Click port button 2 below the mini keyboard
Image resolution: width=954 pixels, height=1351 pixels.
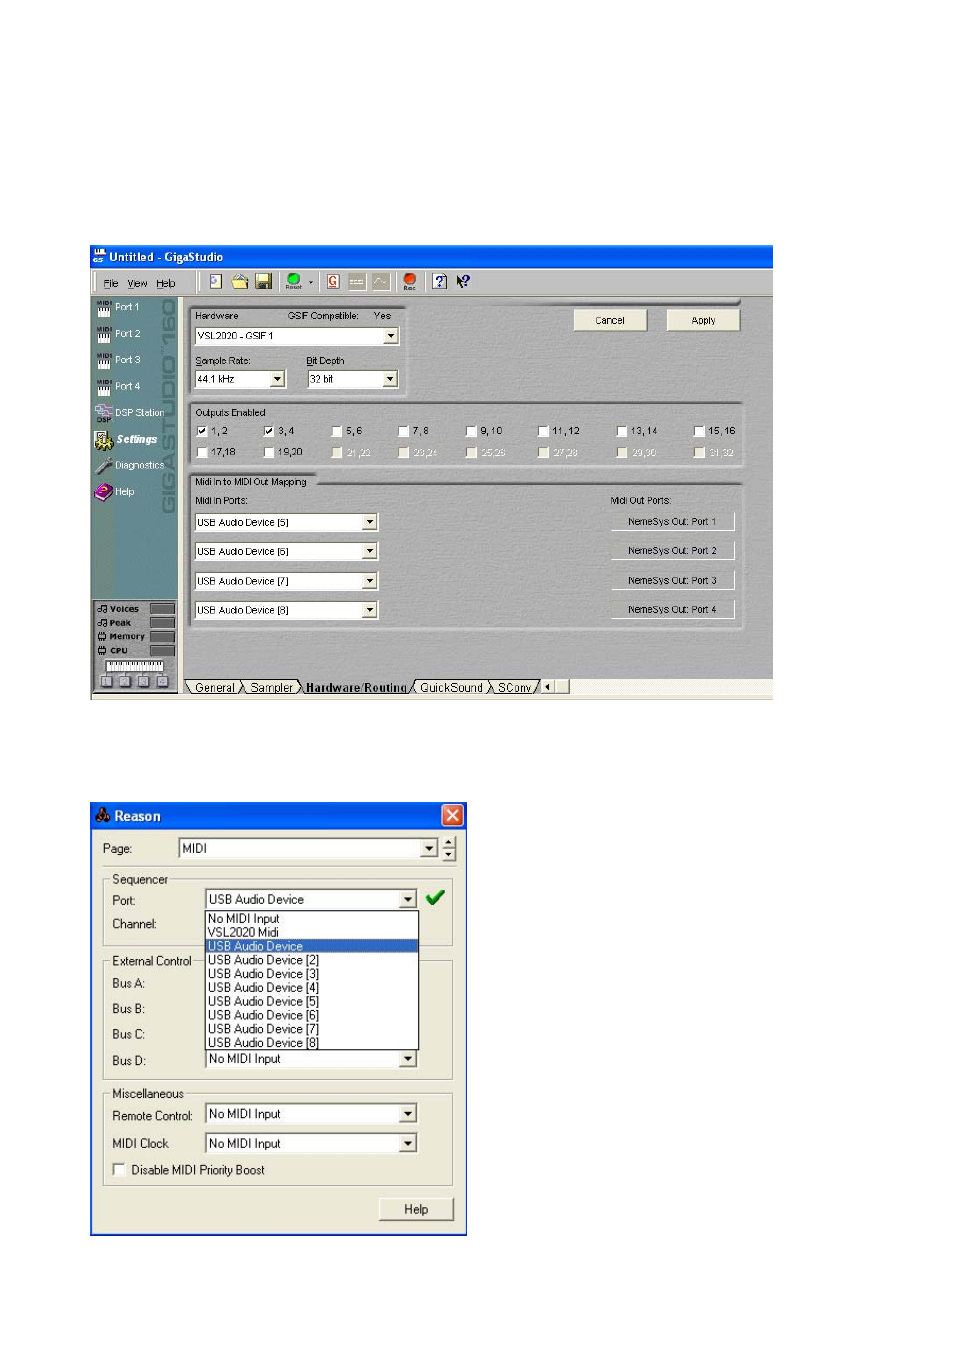125,682
